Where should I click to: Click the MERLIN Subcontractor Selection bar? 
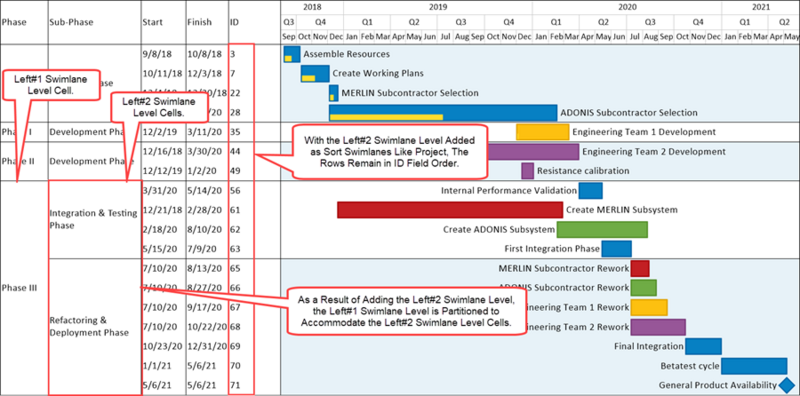click(x=333, y=93)
